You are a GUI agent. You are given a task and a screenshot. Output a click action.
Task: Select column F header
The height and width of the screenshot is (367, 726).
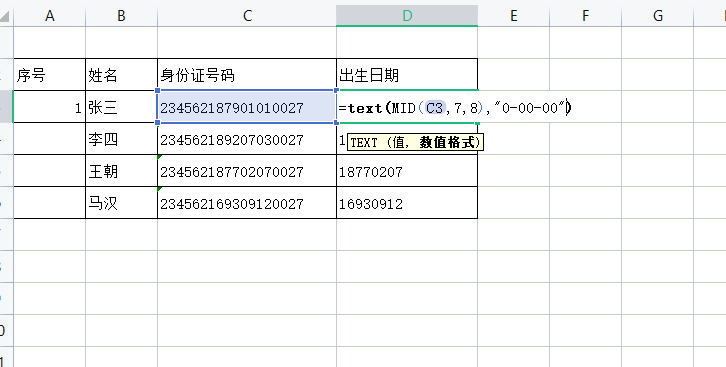pos(585,16)
